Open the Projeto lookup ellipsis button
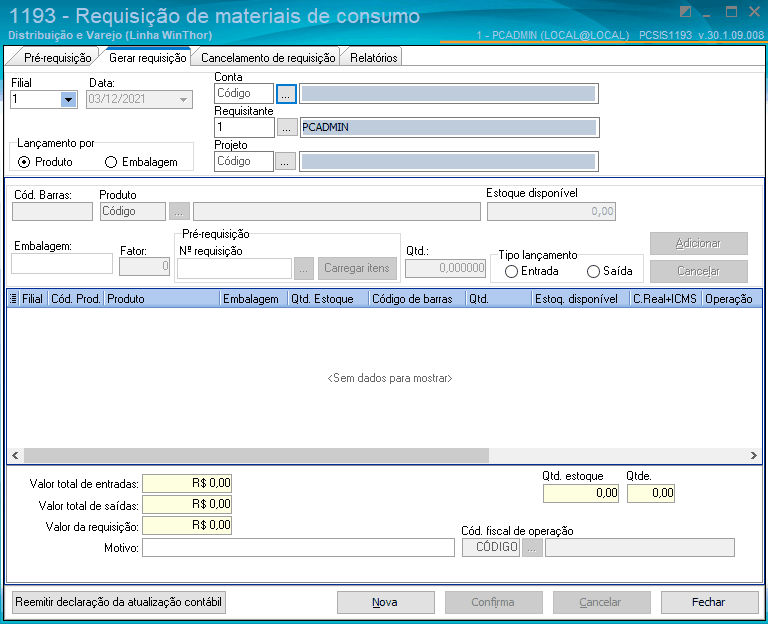The width and height of the screenshot is (768, 624). tap(285, 161)
